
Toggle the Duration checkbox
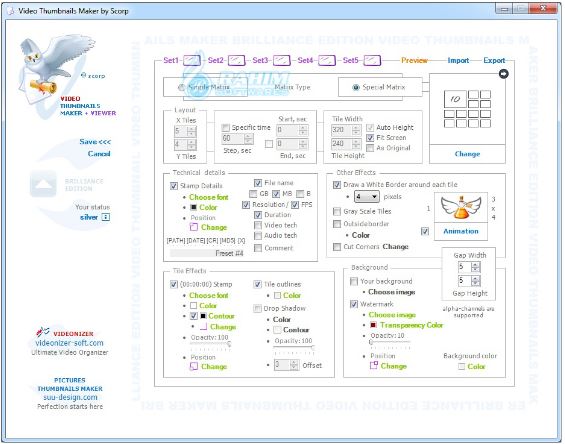pyautogui.click(x=258, y=215)
